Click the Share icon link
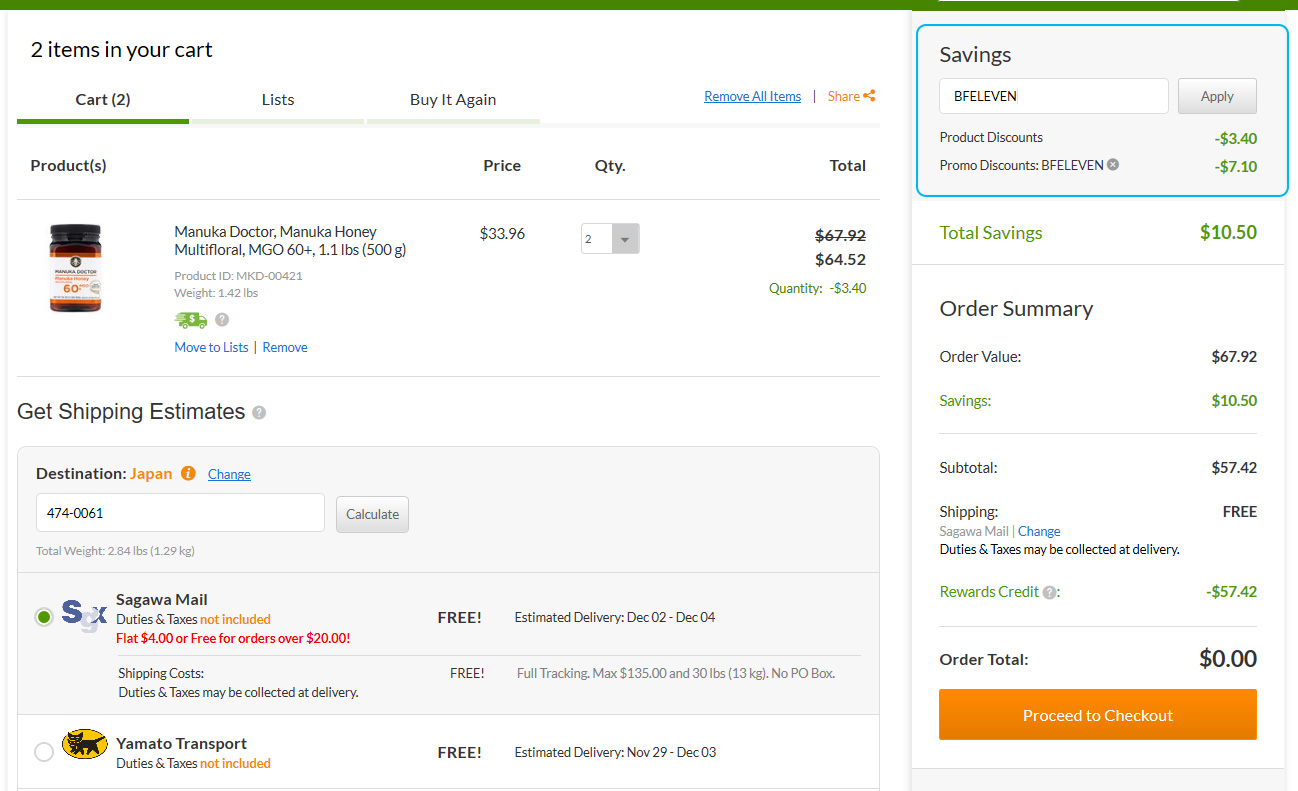 (852, 96)
